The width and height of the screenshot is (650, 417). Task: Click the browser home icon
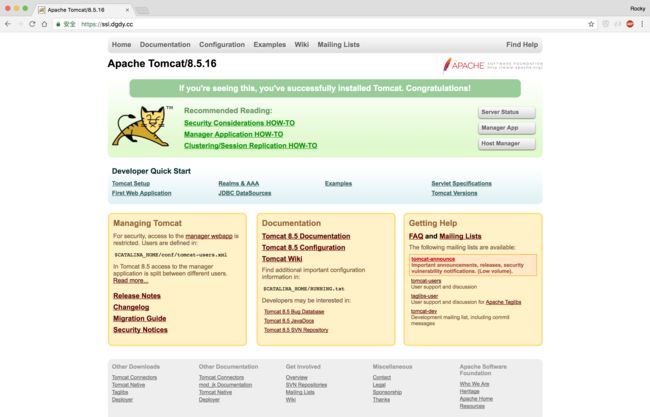click(44, 24)
